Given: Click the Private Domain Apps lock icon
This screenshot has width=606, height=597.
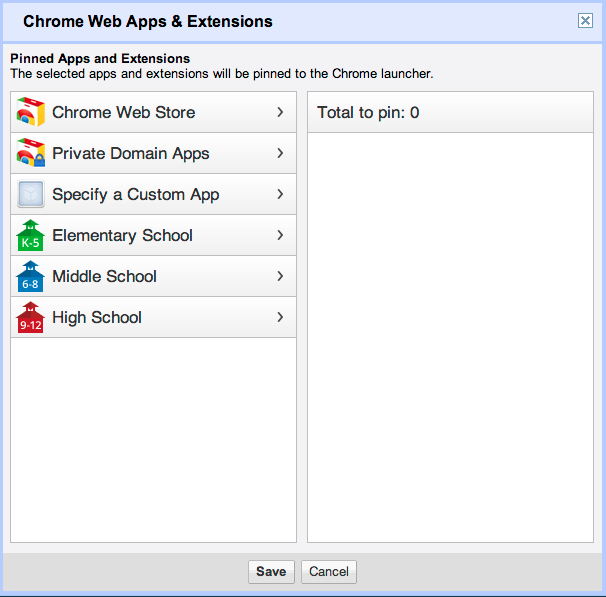Looking at the screenshot, I should [30, 154].
